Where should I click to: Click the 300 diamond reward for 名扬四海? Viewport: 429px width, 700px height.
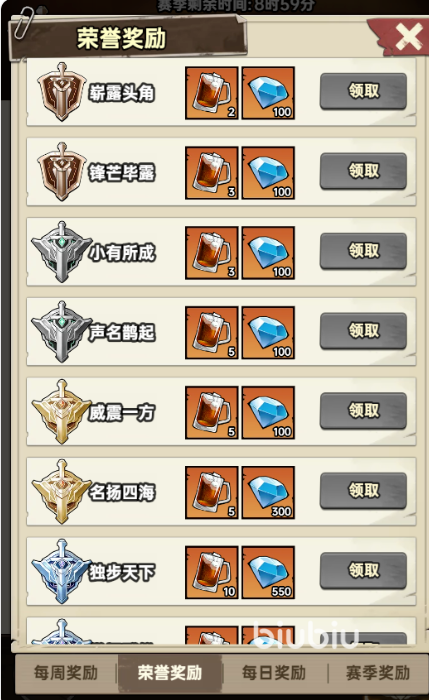coord(268,492)
